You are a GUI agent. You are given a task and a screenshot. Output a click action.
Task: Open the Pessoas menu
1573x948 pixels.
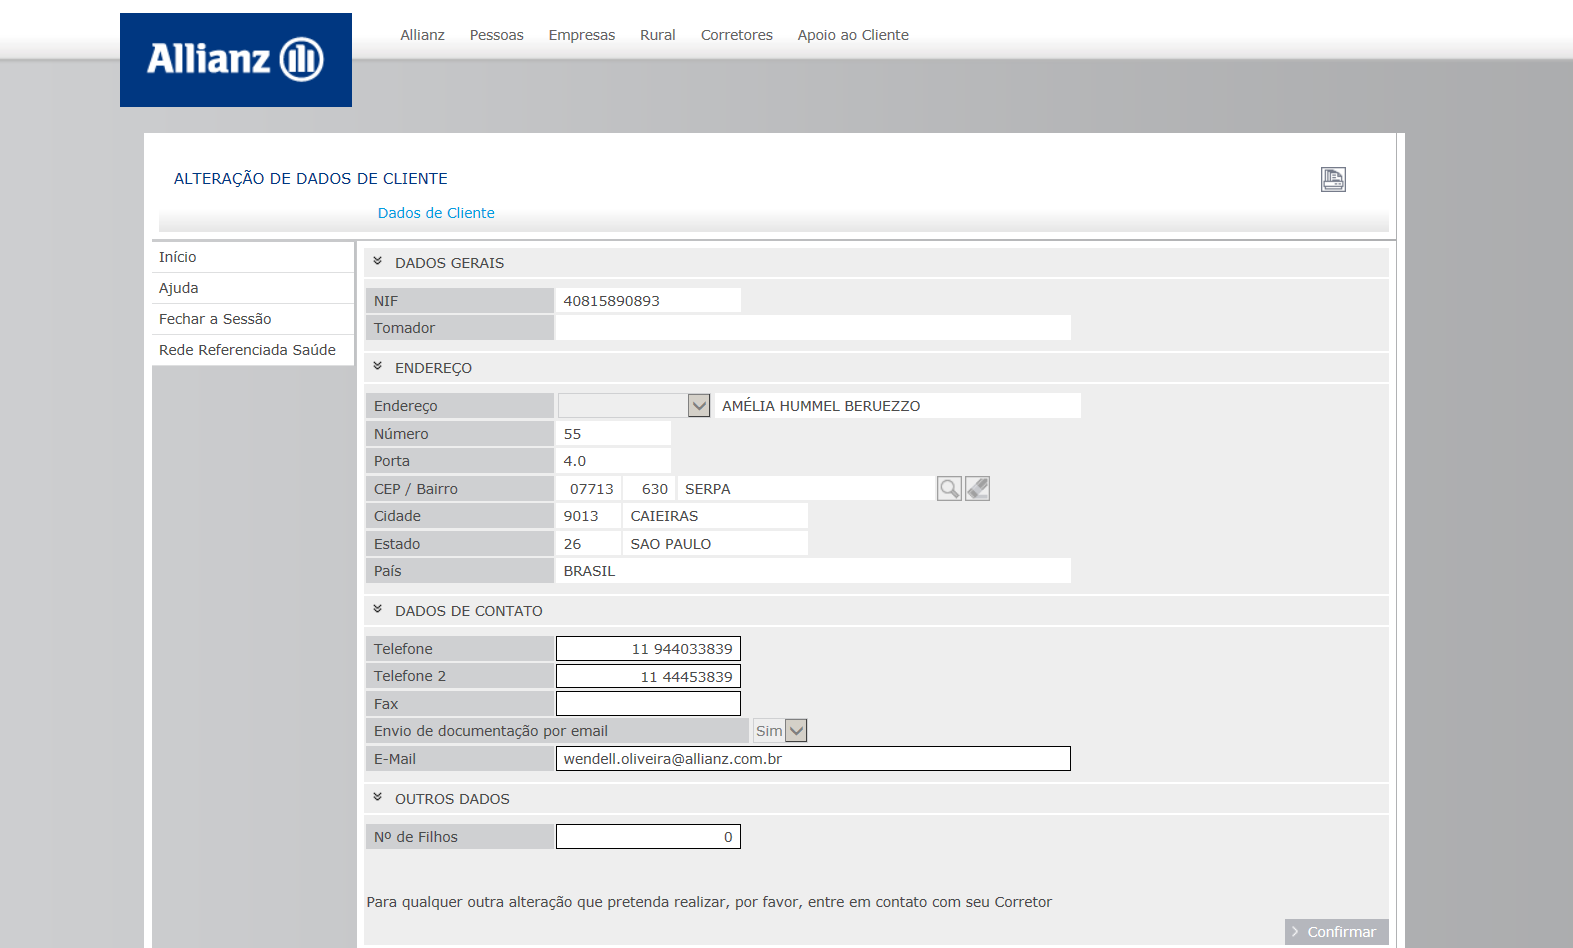pos(497,35)
